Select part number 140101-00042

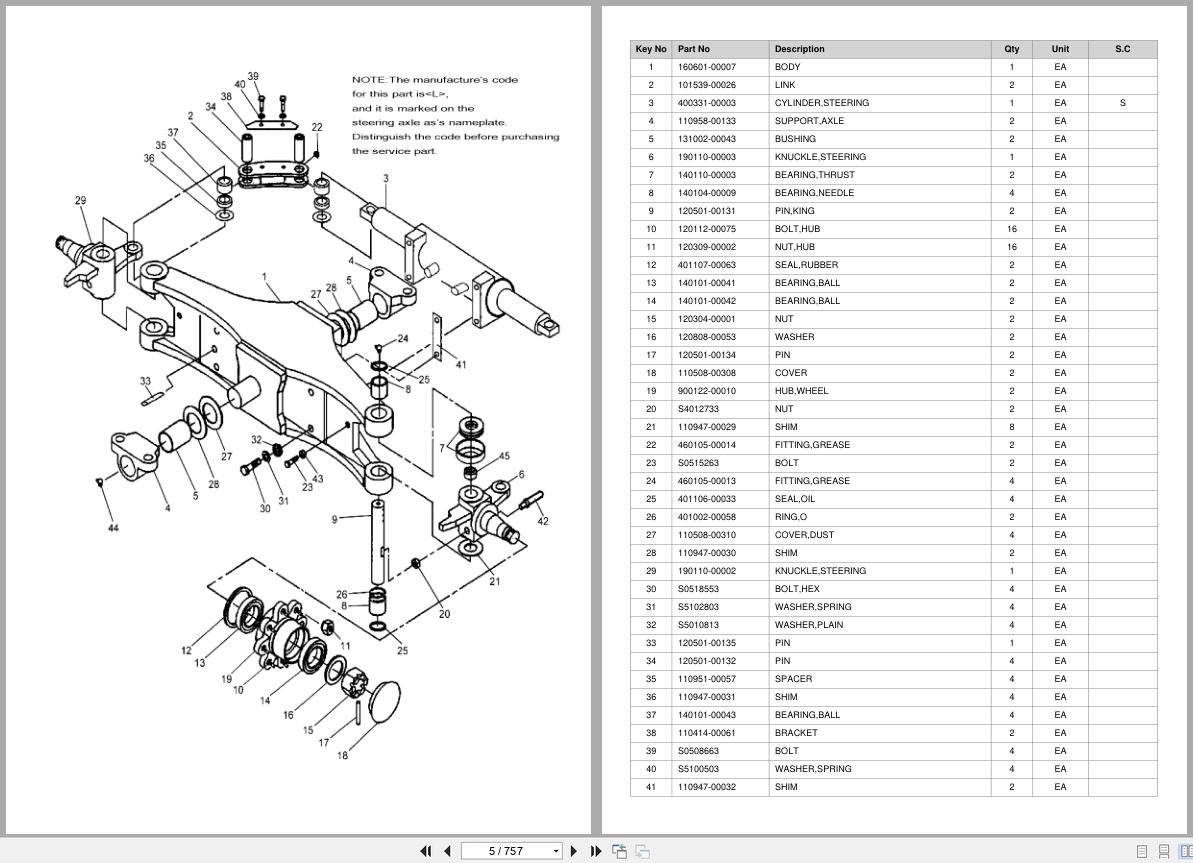pyautogui.click(x=707, y=301)
